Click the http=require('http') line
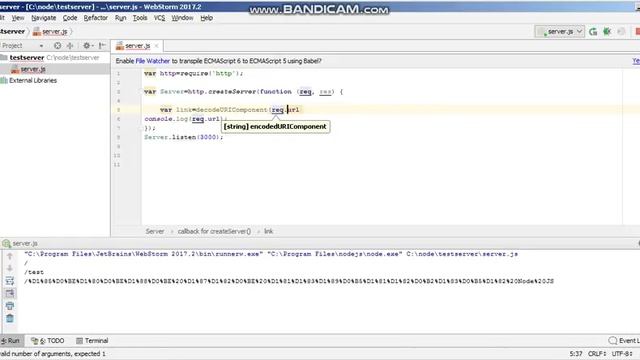640x360 pixels. click(194, 73)
